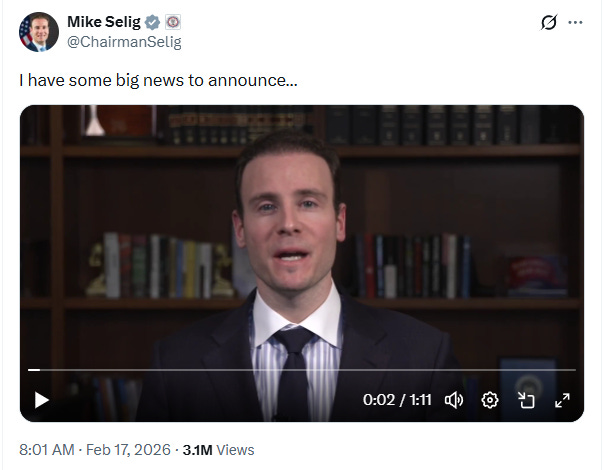Click the 8:01 AM post time
The width and height of the screenshot is (604, 470).
47,450
